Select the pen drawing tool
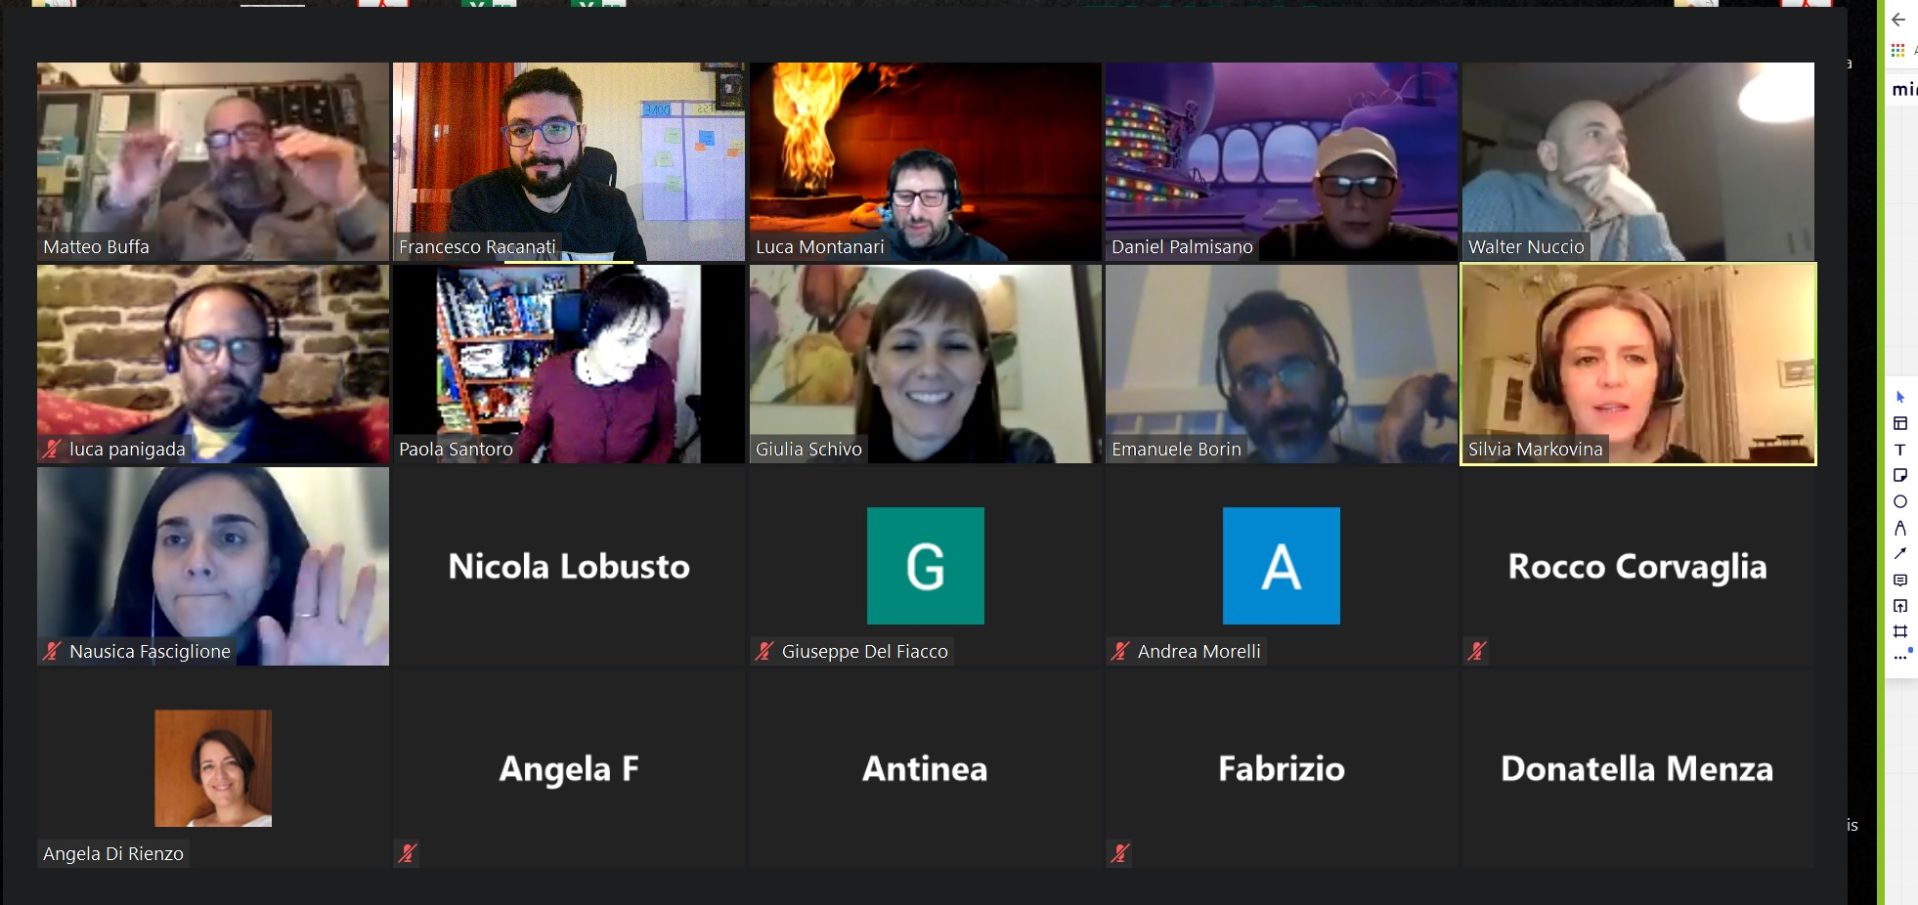 1900,527
